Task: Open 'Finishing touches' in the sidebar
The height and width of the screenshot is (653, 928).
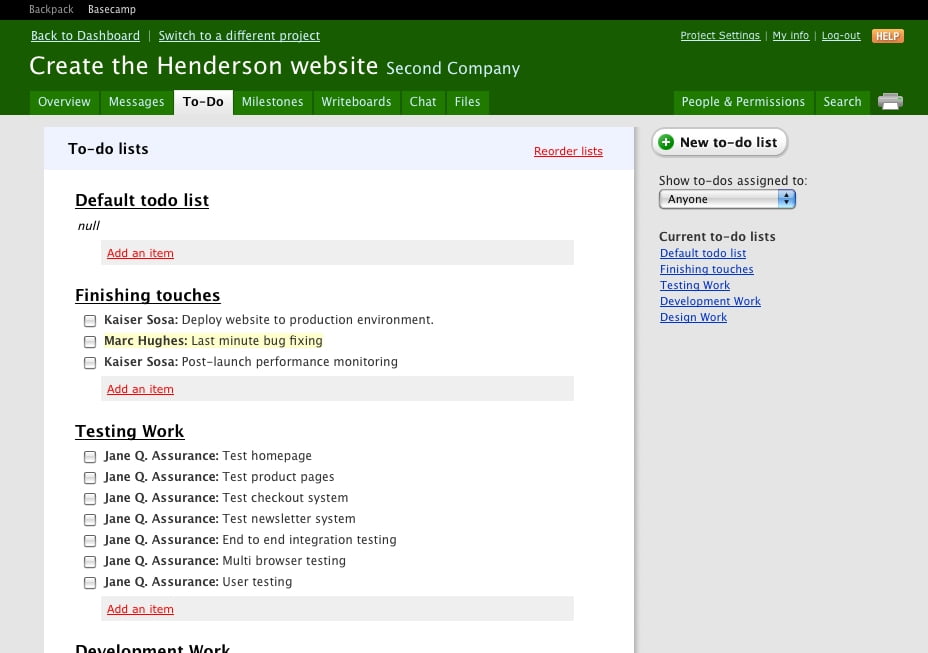Action: [x=707, y=269]
